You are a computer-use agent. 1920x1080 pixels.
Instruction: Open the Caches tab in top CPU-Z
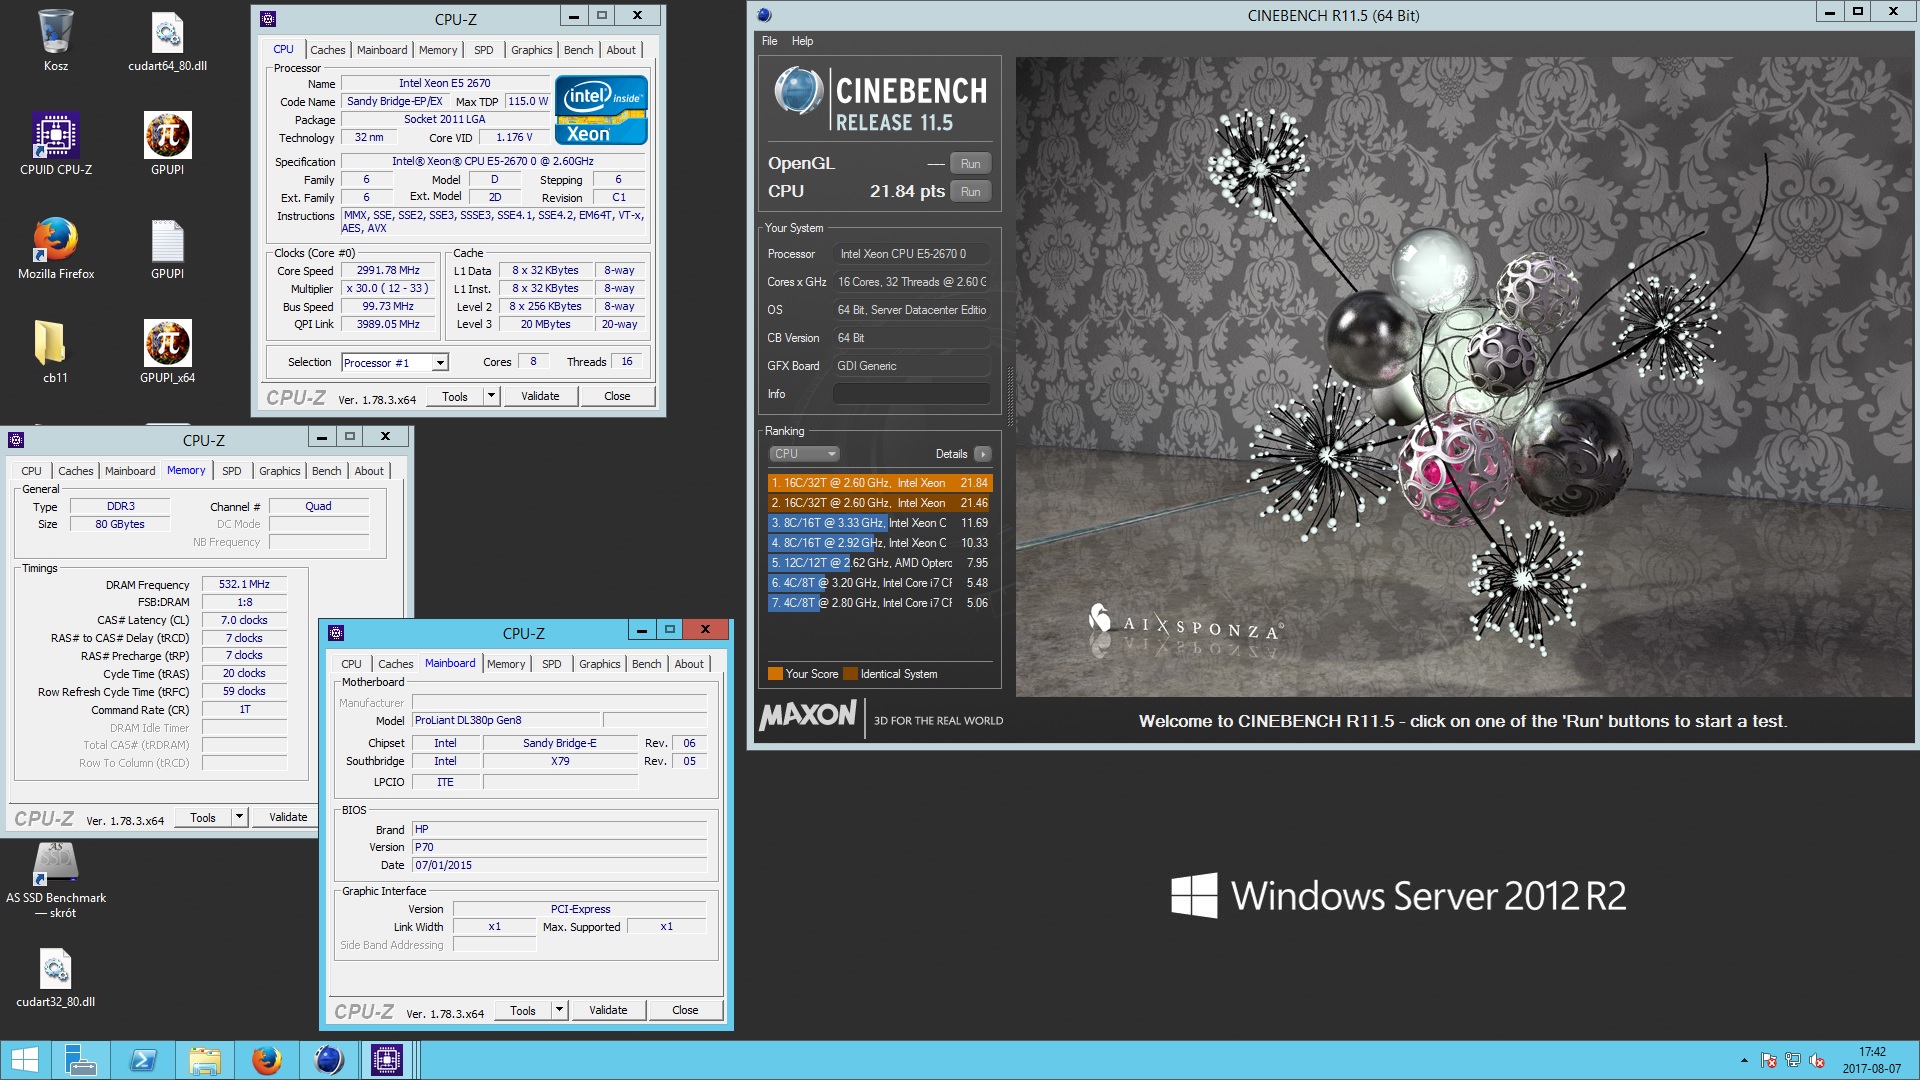(327, 50)
